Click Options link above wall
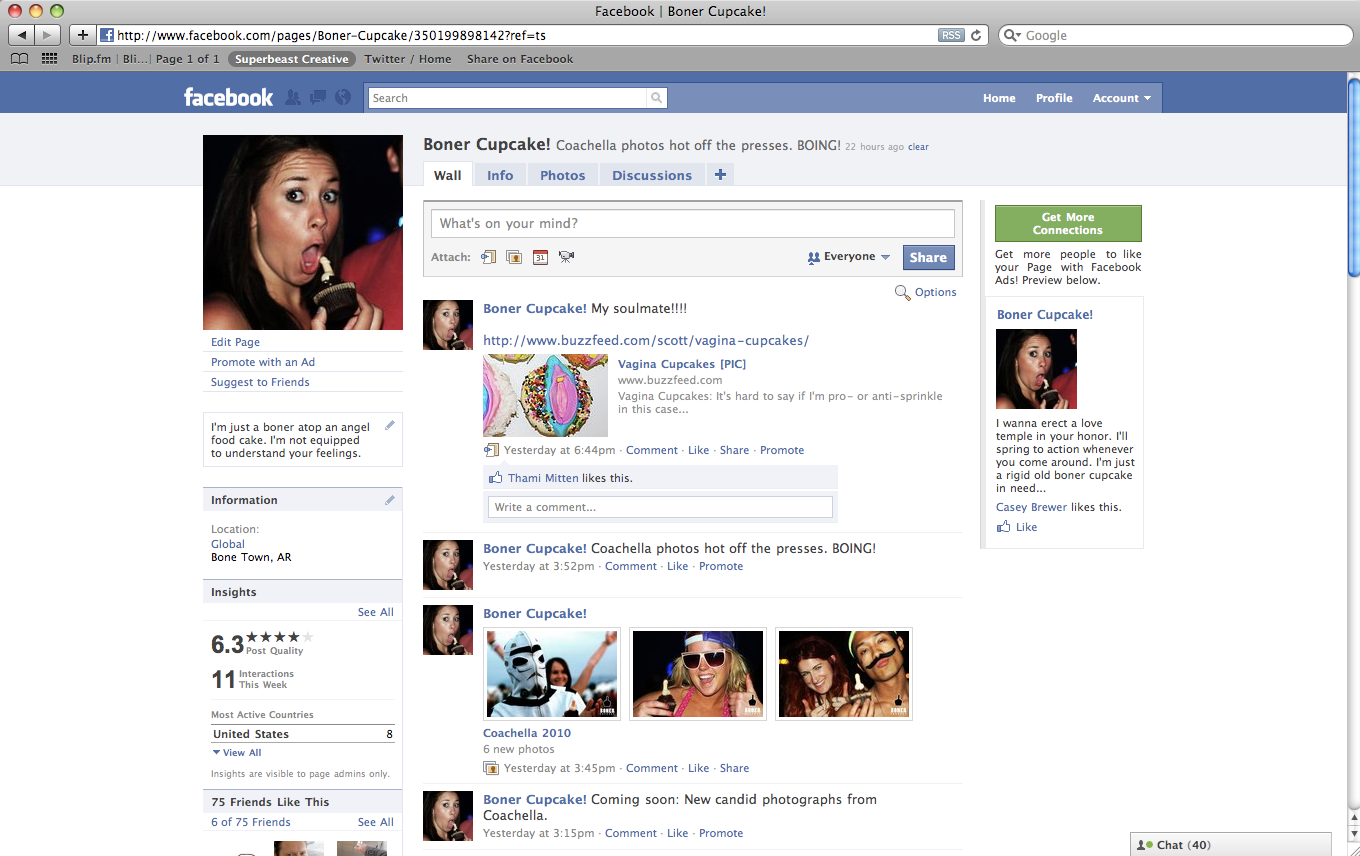1360x856 pixels. click(x=936, y=292)
